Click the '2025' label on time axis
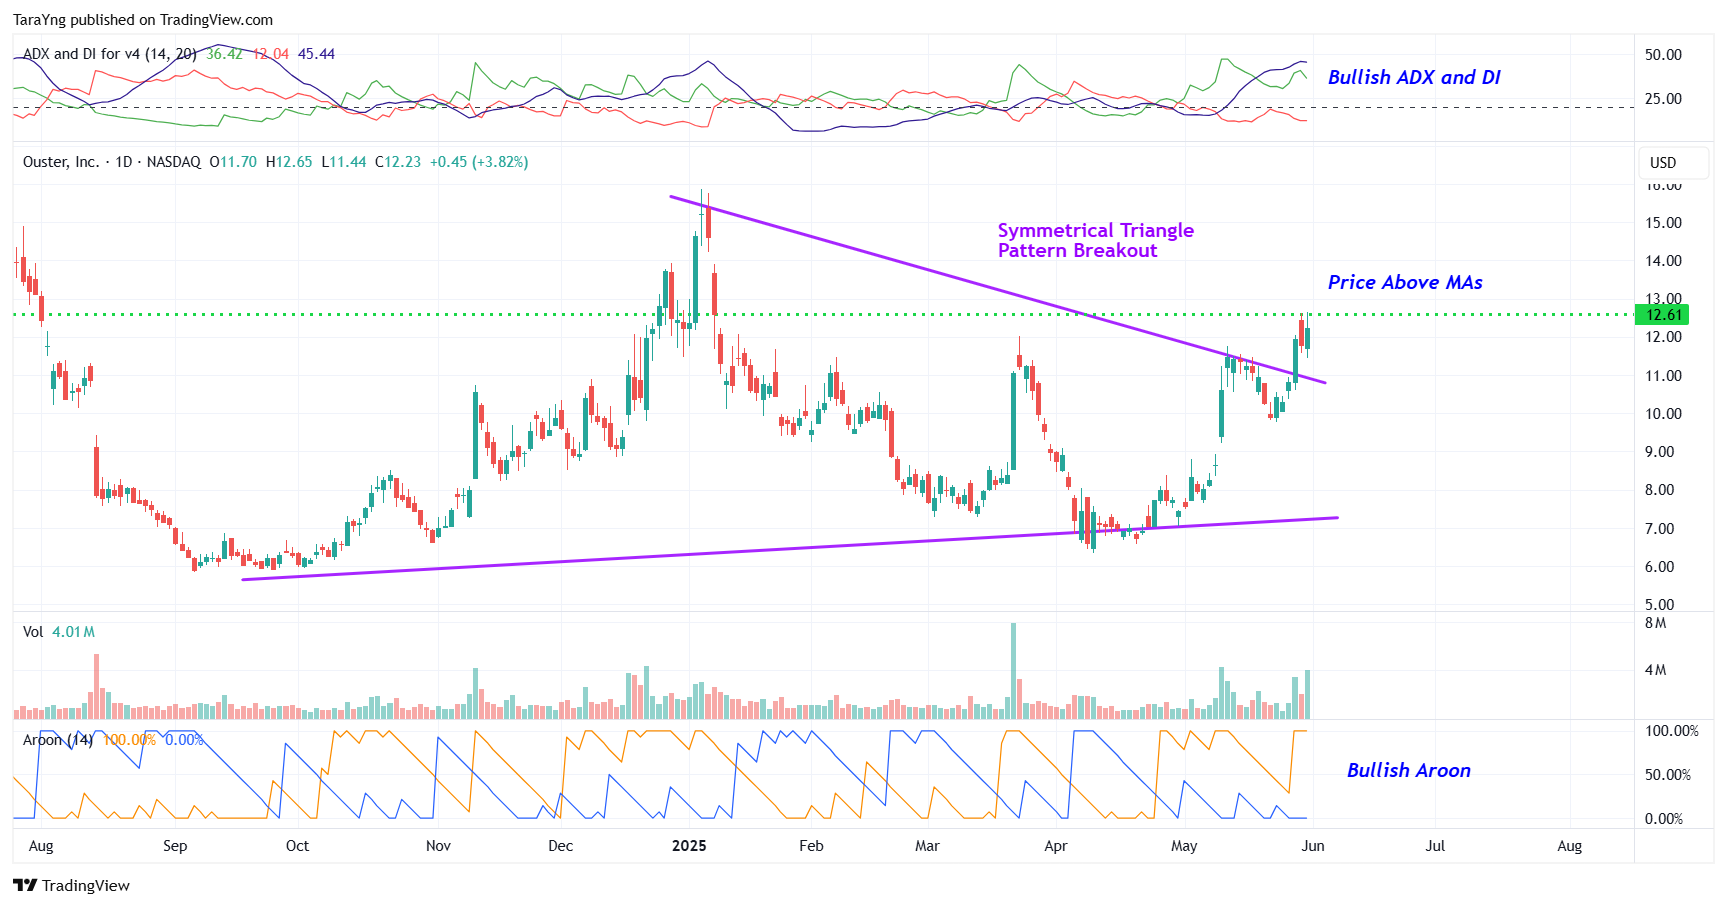Viewport: 1727px width, 907px height. pos(689,846)
